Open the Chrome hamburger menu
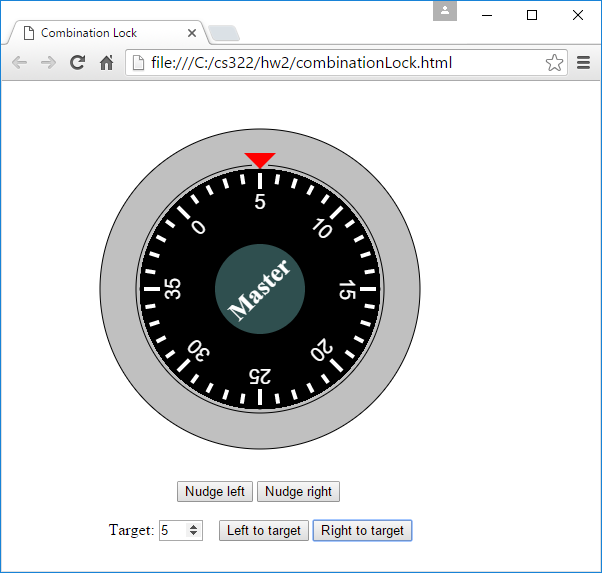 pyautogui.click(x=583, y=63)
